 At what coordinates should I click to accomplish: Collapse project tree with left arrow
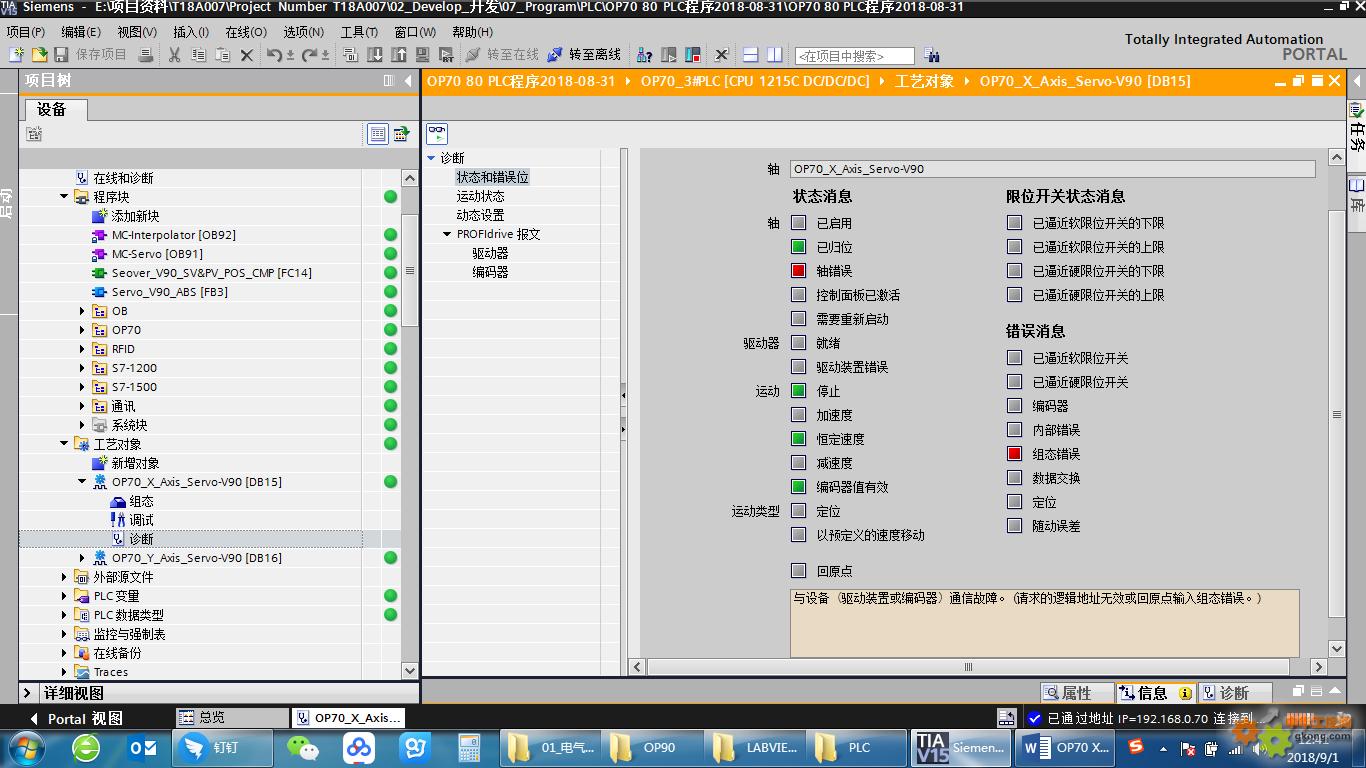coord(408,81)
